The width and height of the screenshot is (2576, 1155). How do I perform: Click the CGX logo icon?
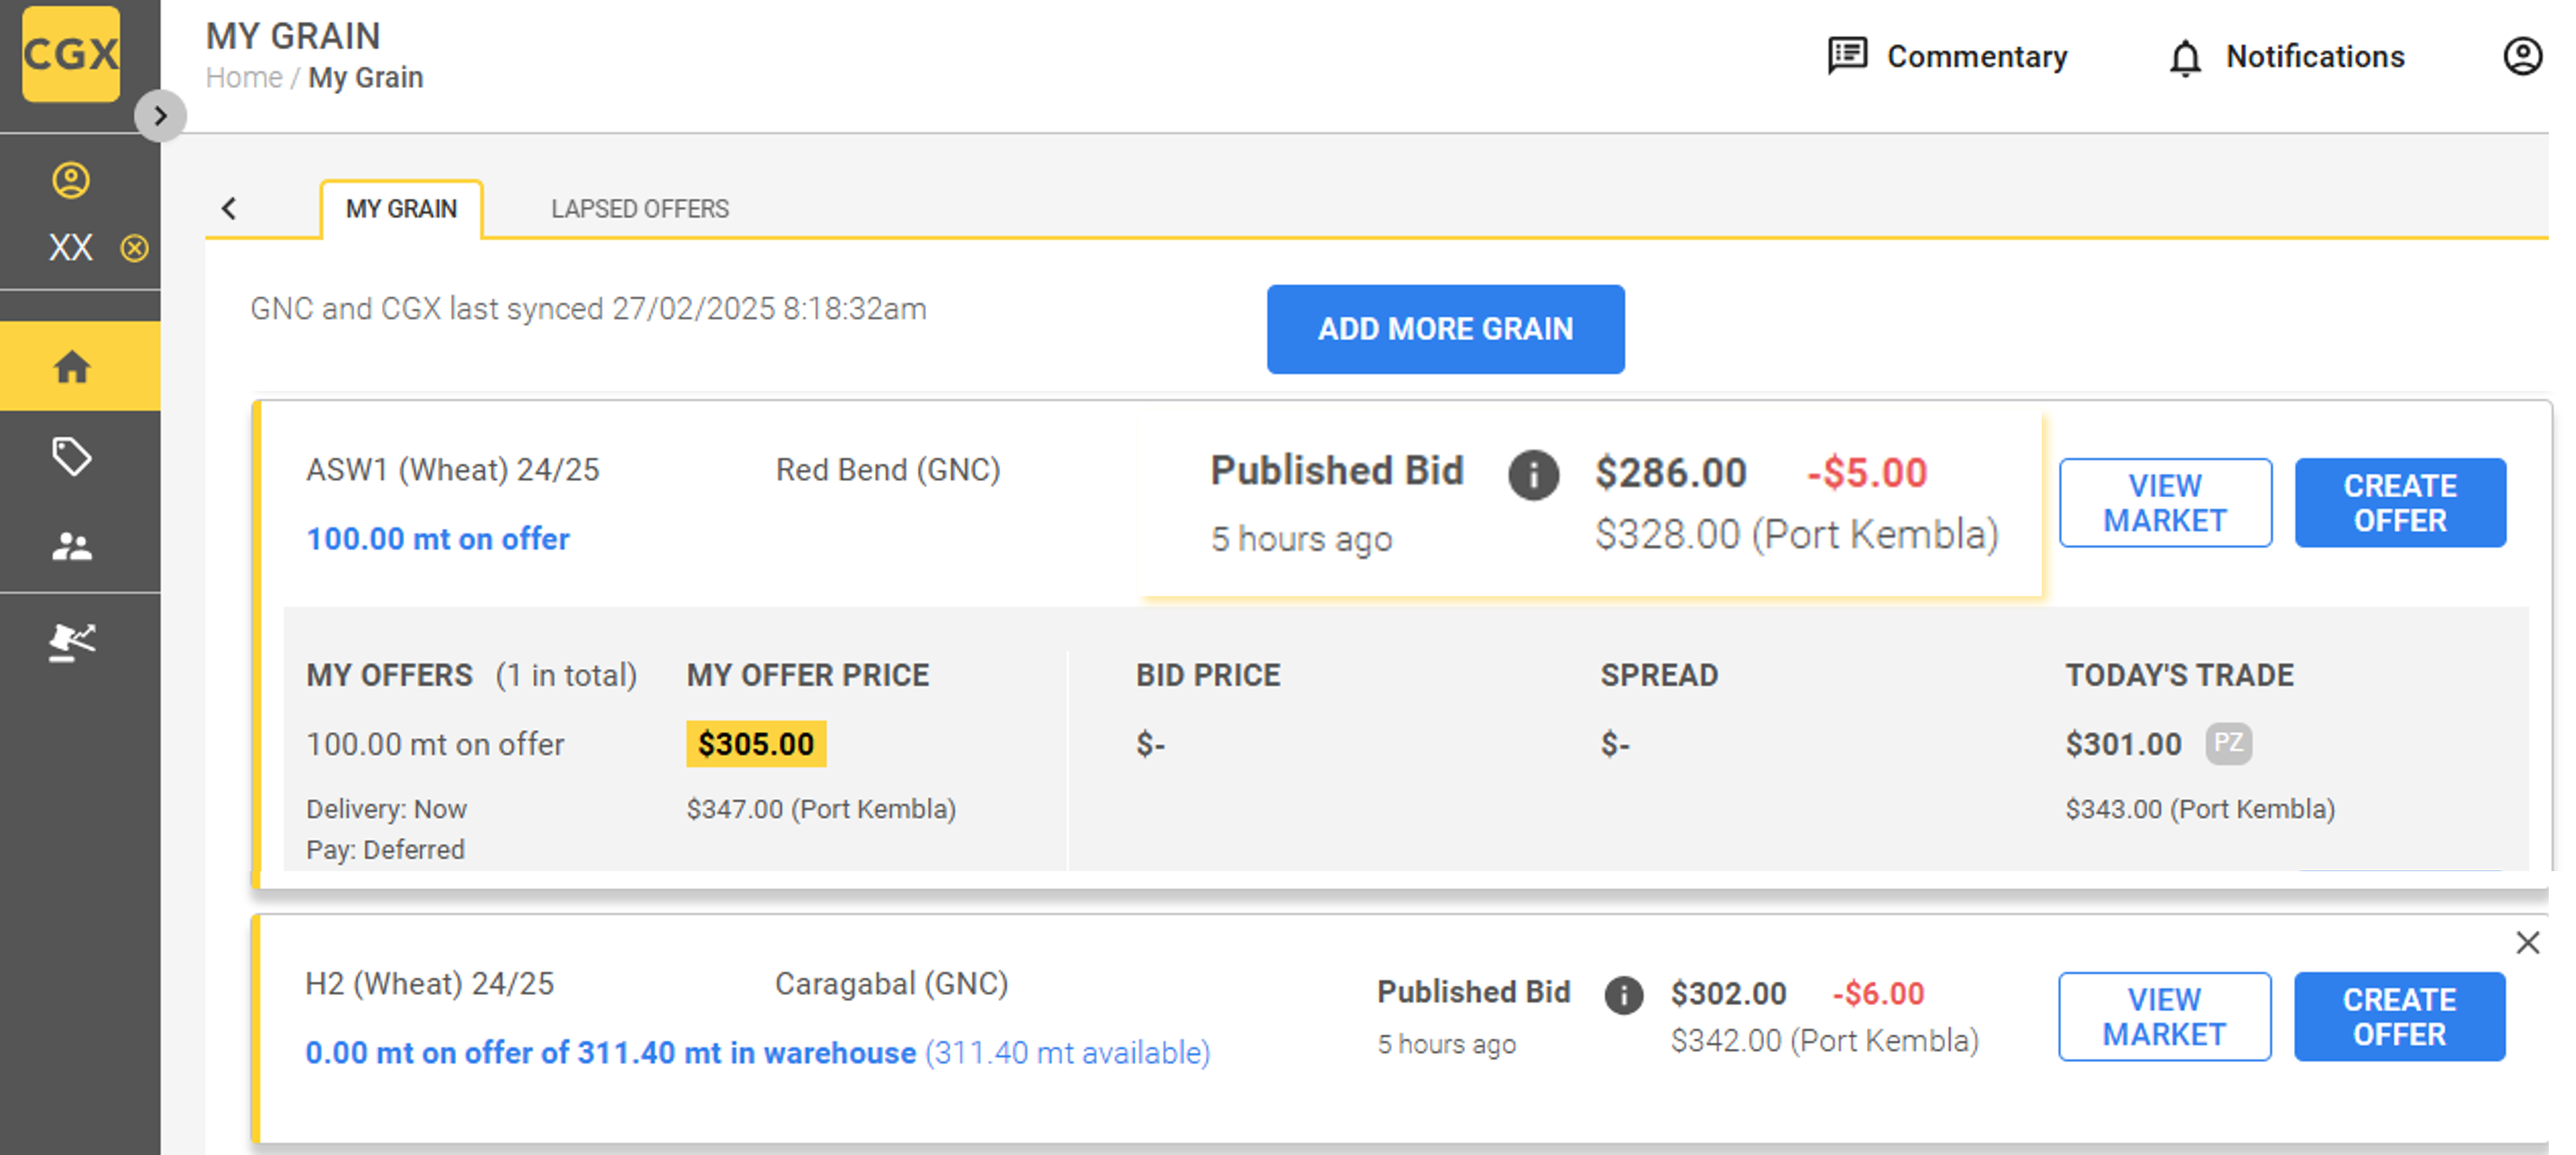tap(71, 54)
